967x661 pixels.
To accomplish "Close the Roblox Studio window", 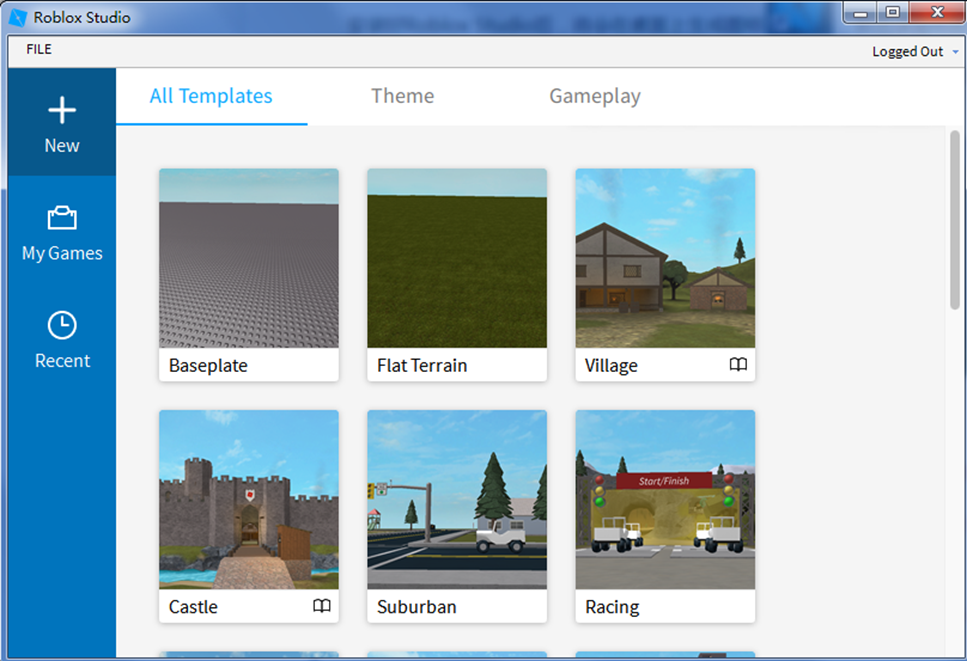I will click(x=937, y=12).
